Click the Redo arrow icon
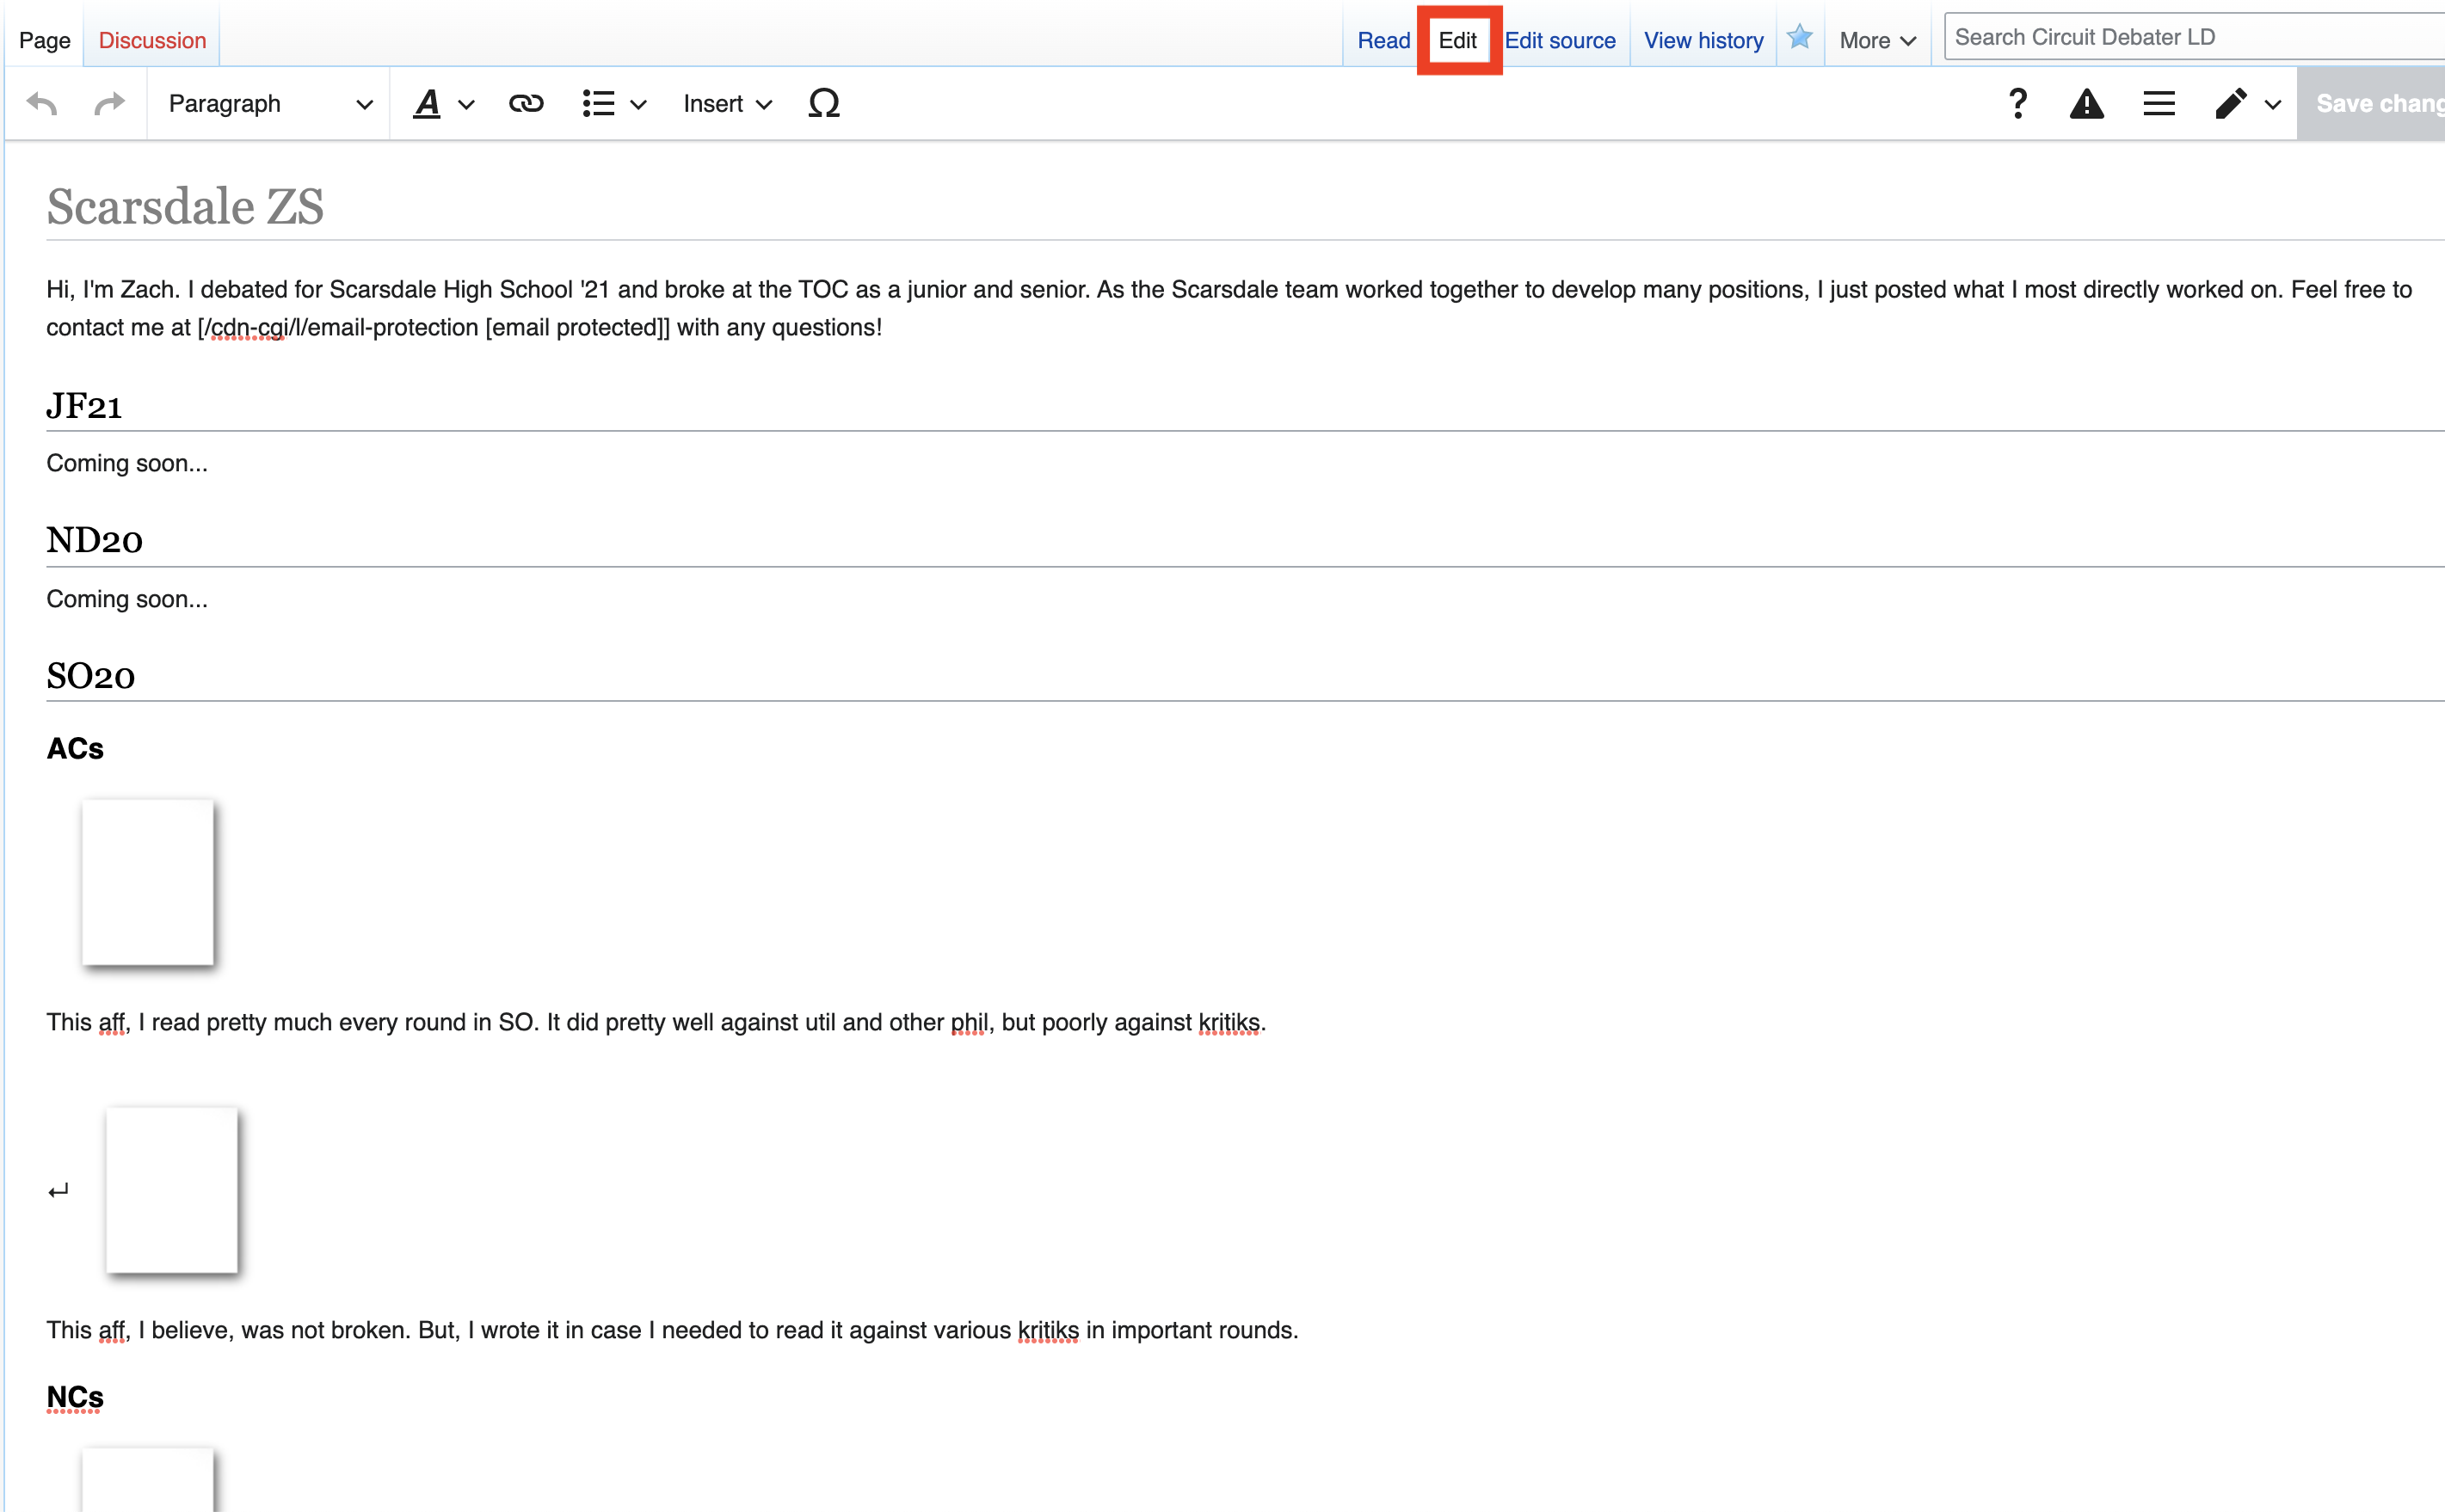This screenshot has width=2445, height=1512. pos(109,103)
